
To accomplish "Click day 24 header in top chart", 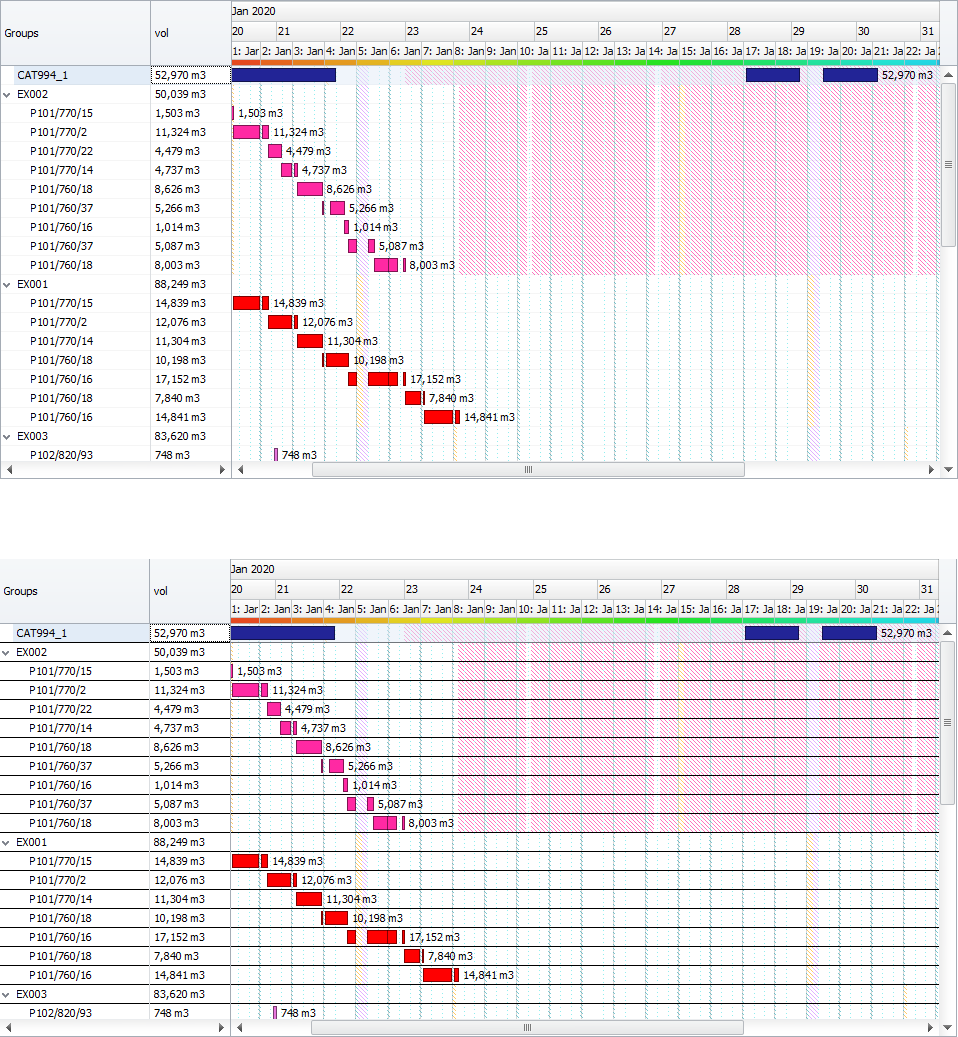I will click(502, 32).
